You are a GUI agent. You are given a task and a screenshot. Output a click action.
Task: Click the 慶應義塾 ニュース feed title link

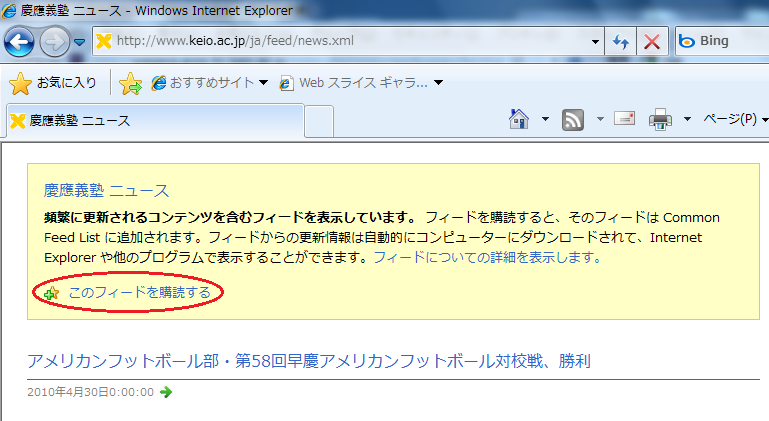(106, 190)
